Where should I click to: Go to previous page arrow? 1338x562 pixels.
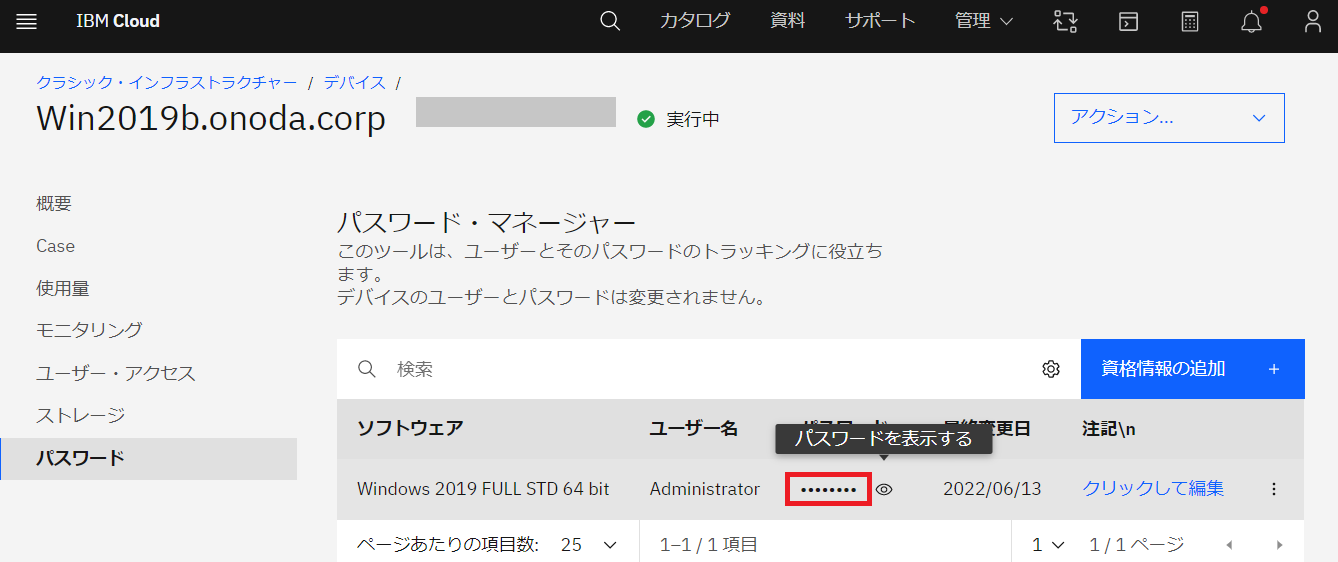point(1229,545)
